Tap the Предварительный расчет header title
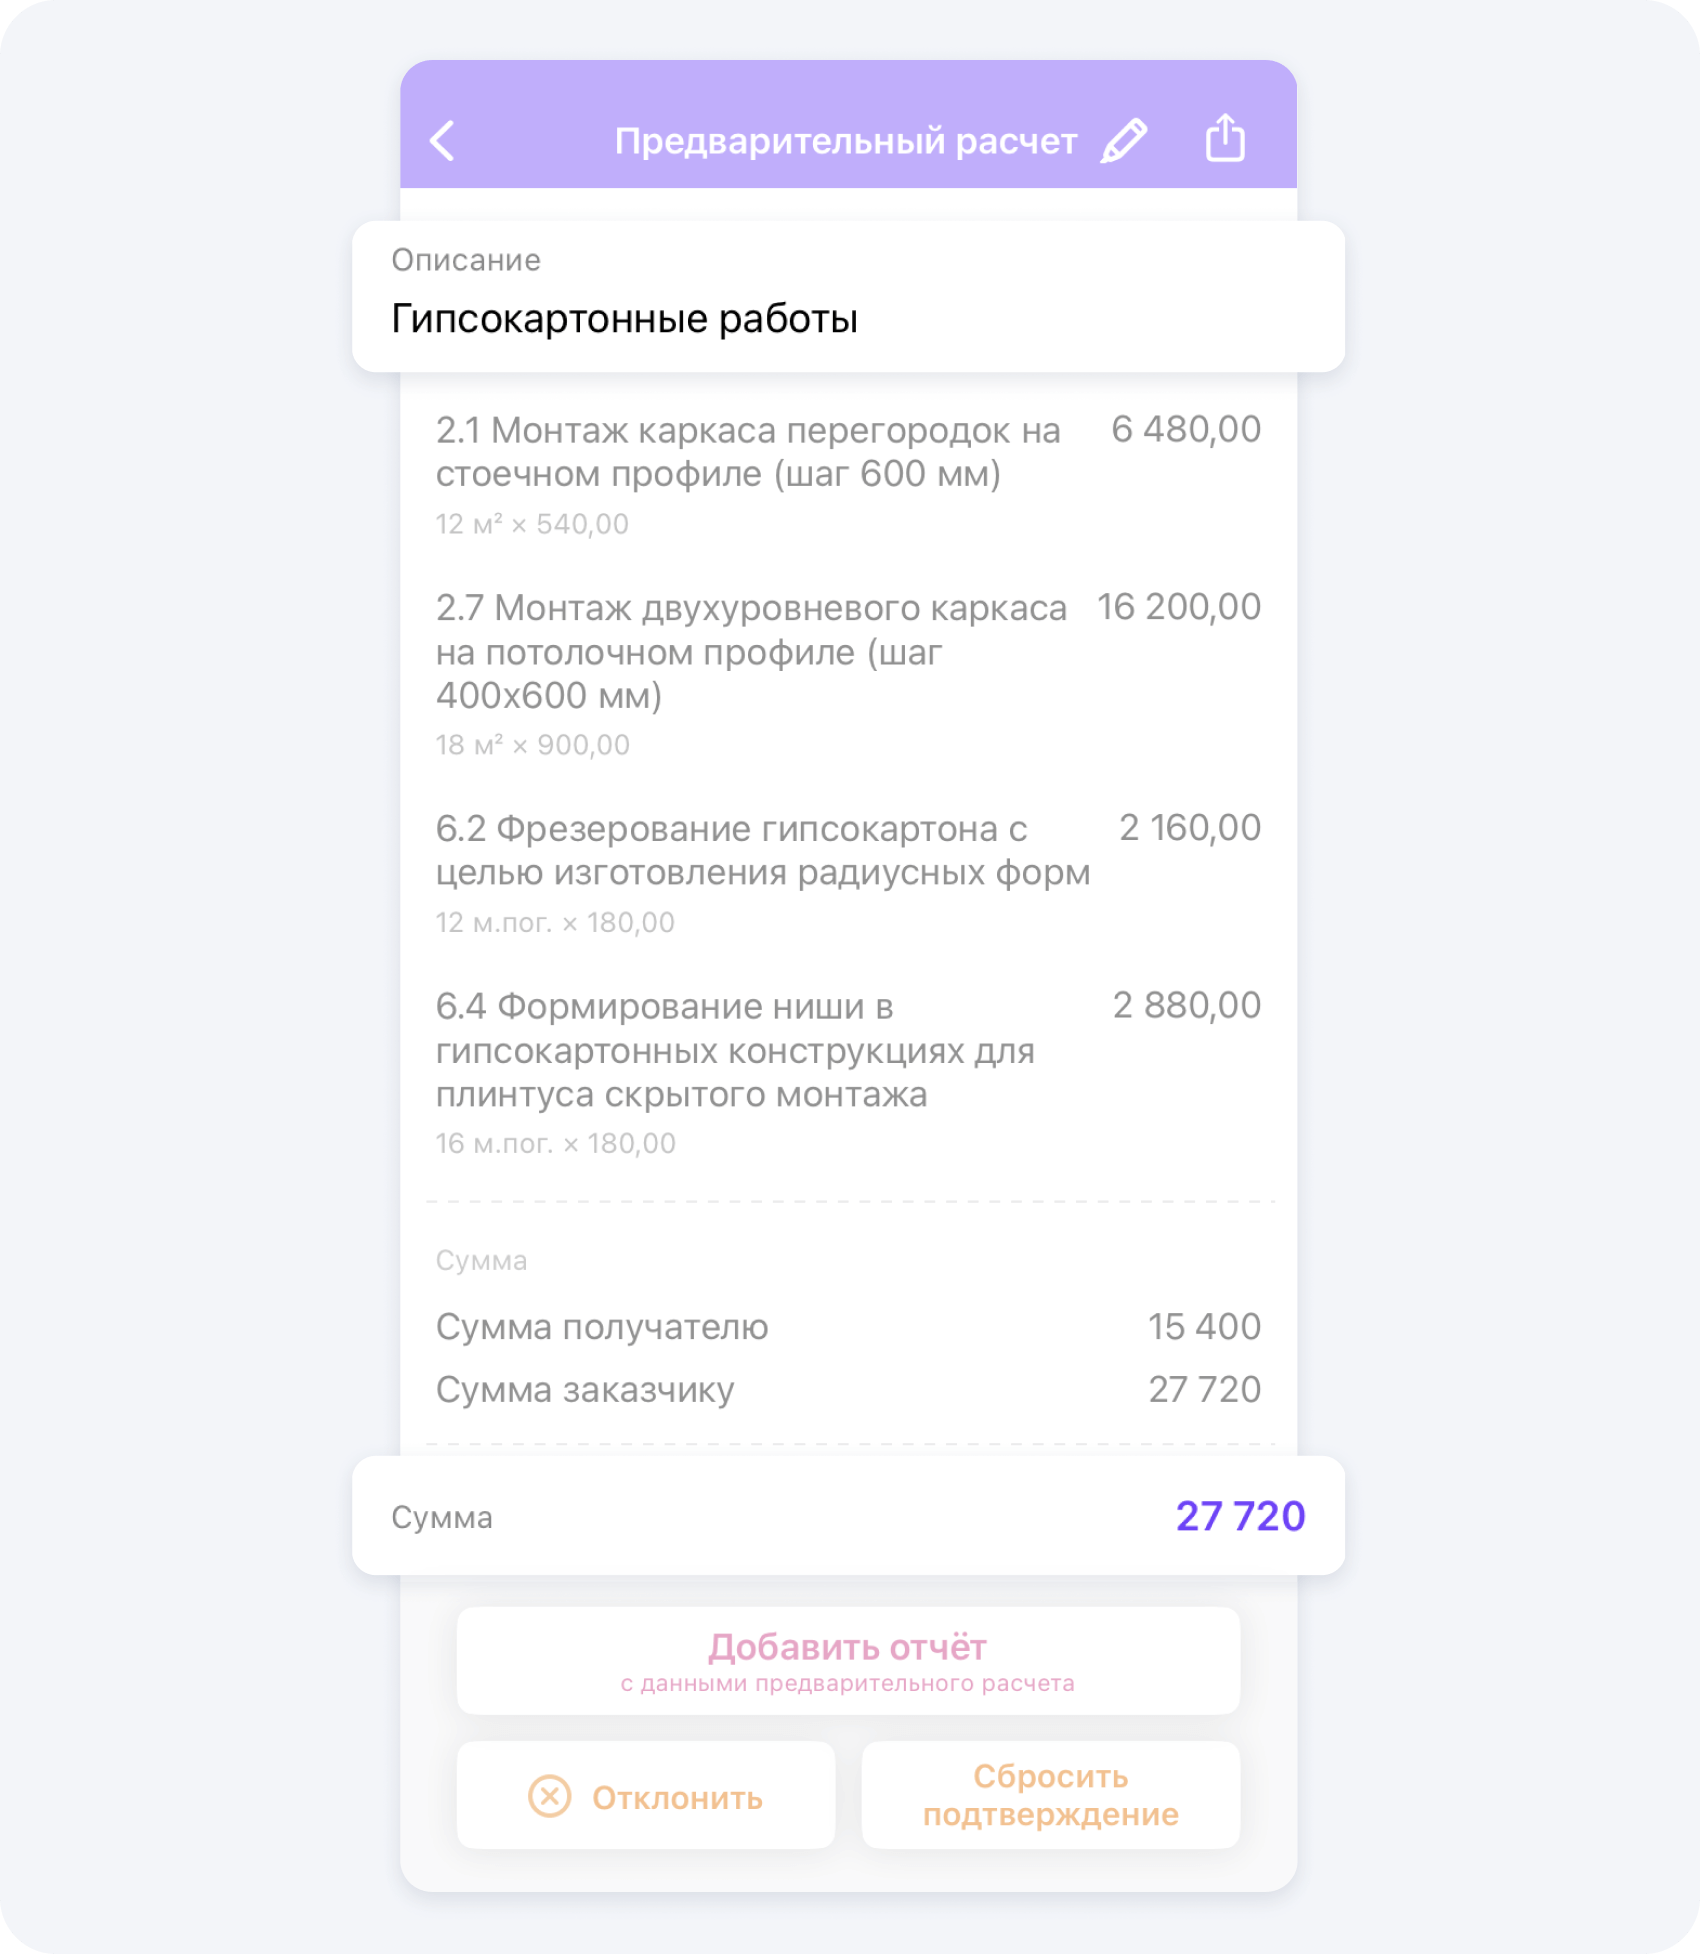 [x=845, y=141]
